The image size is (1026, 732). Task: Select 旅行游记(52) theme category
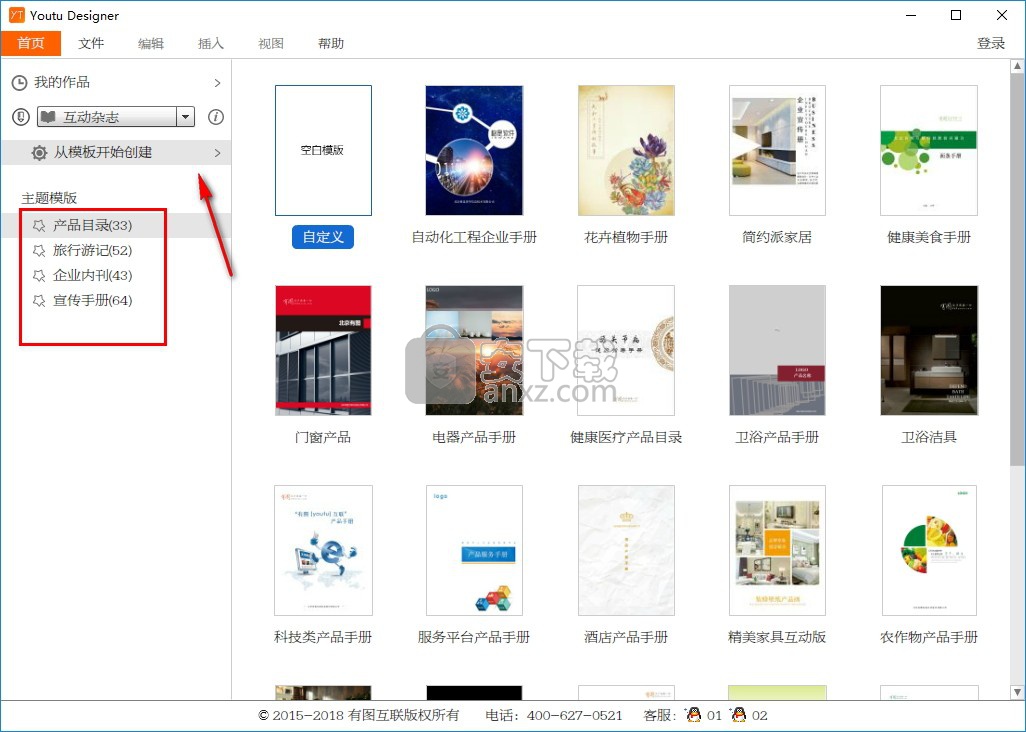tap(92, 251)
